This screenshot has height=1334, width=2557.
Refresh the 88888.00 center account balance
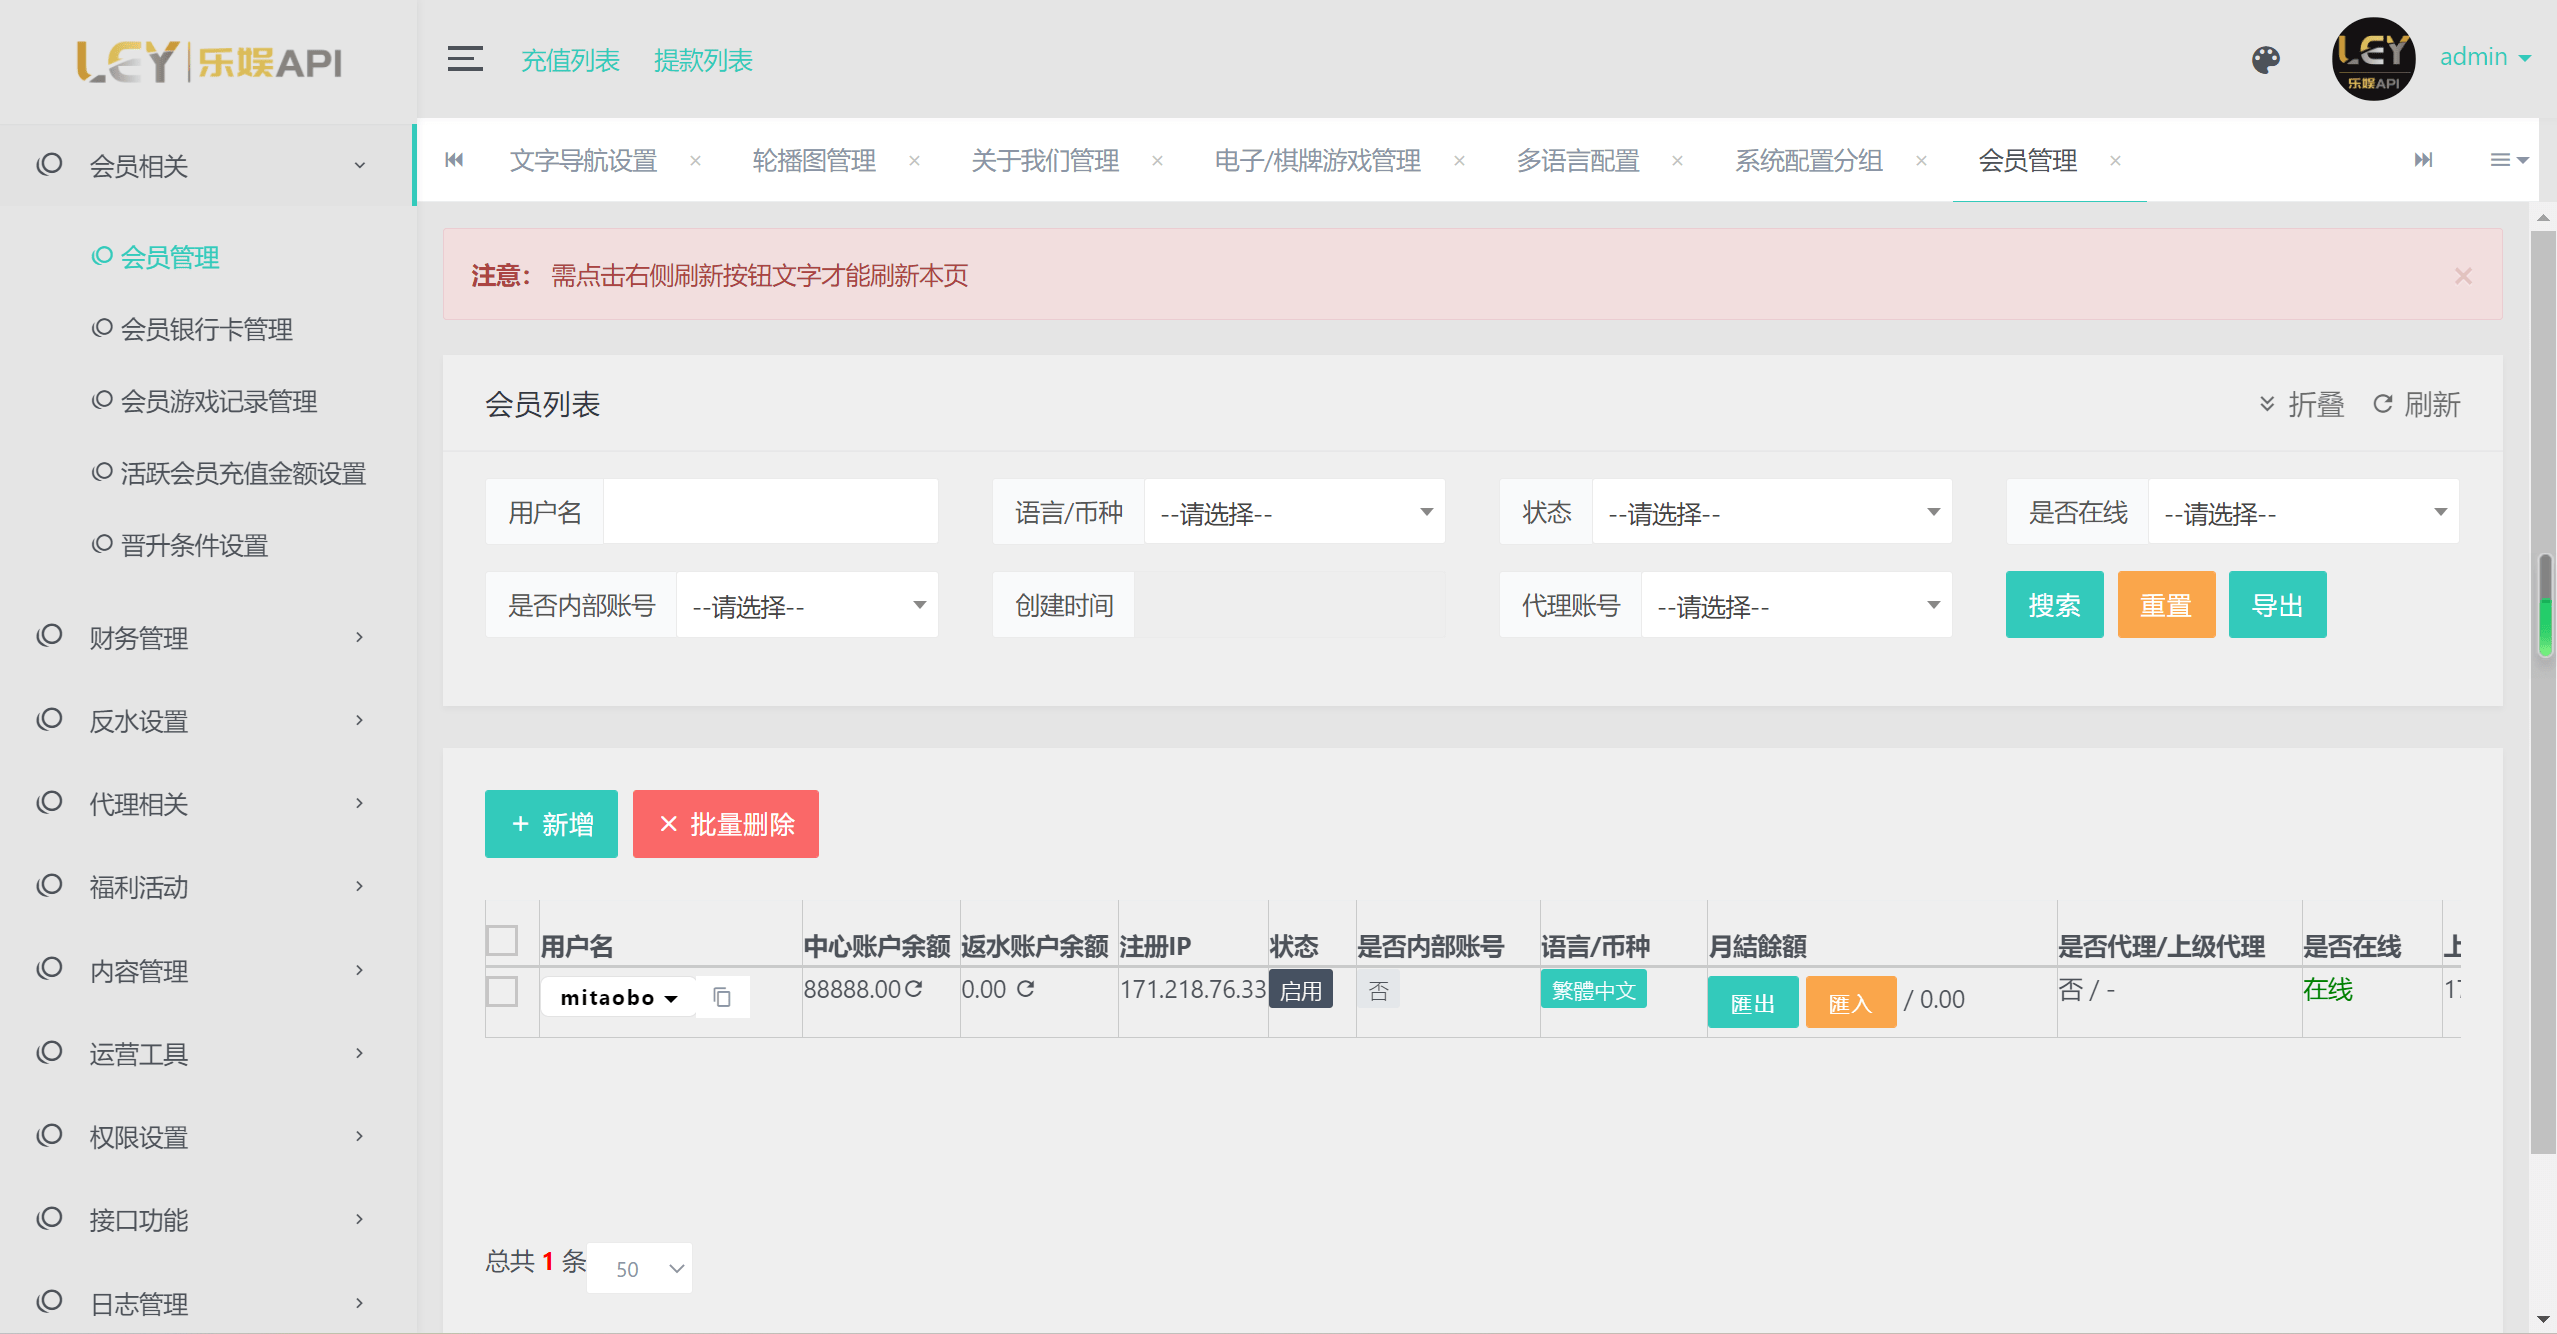pyautogui.click(x=913, y=989)
